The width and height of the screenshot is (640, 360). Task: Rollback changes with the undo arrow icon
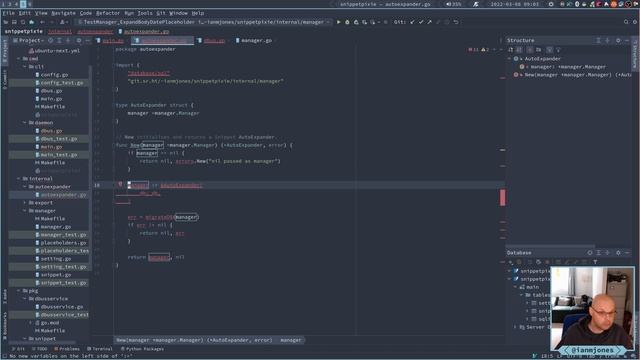point(456,22)
